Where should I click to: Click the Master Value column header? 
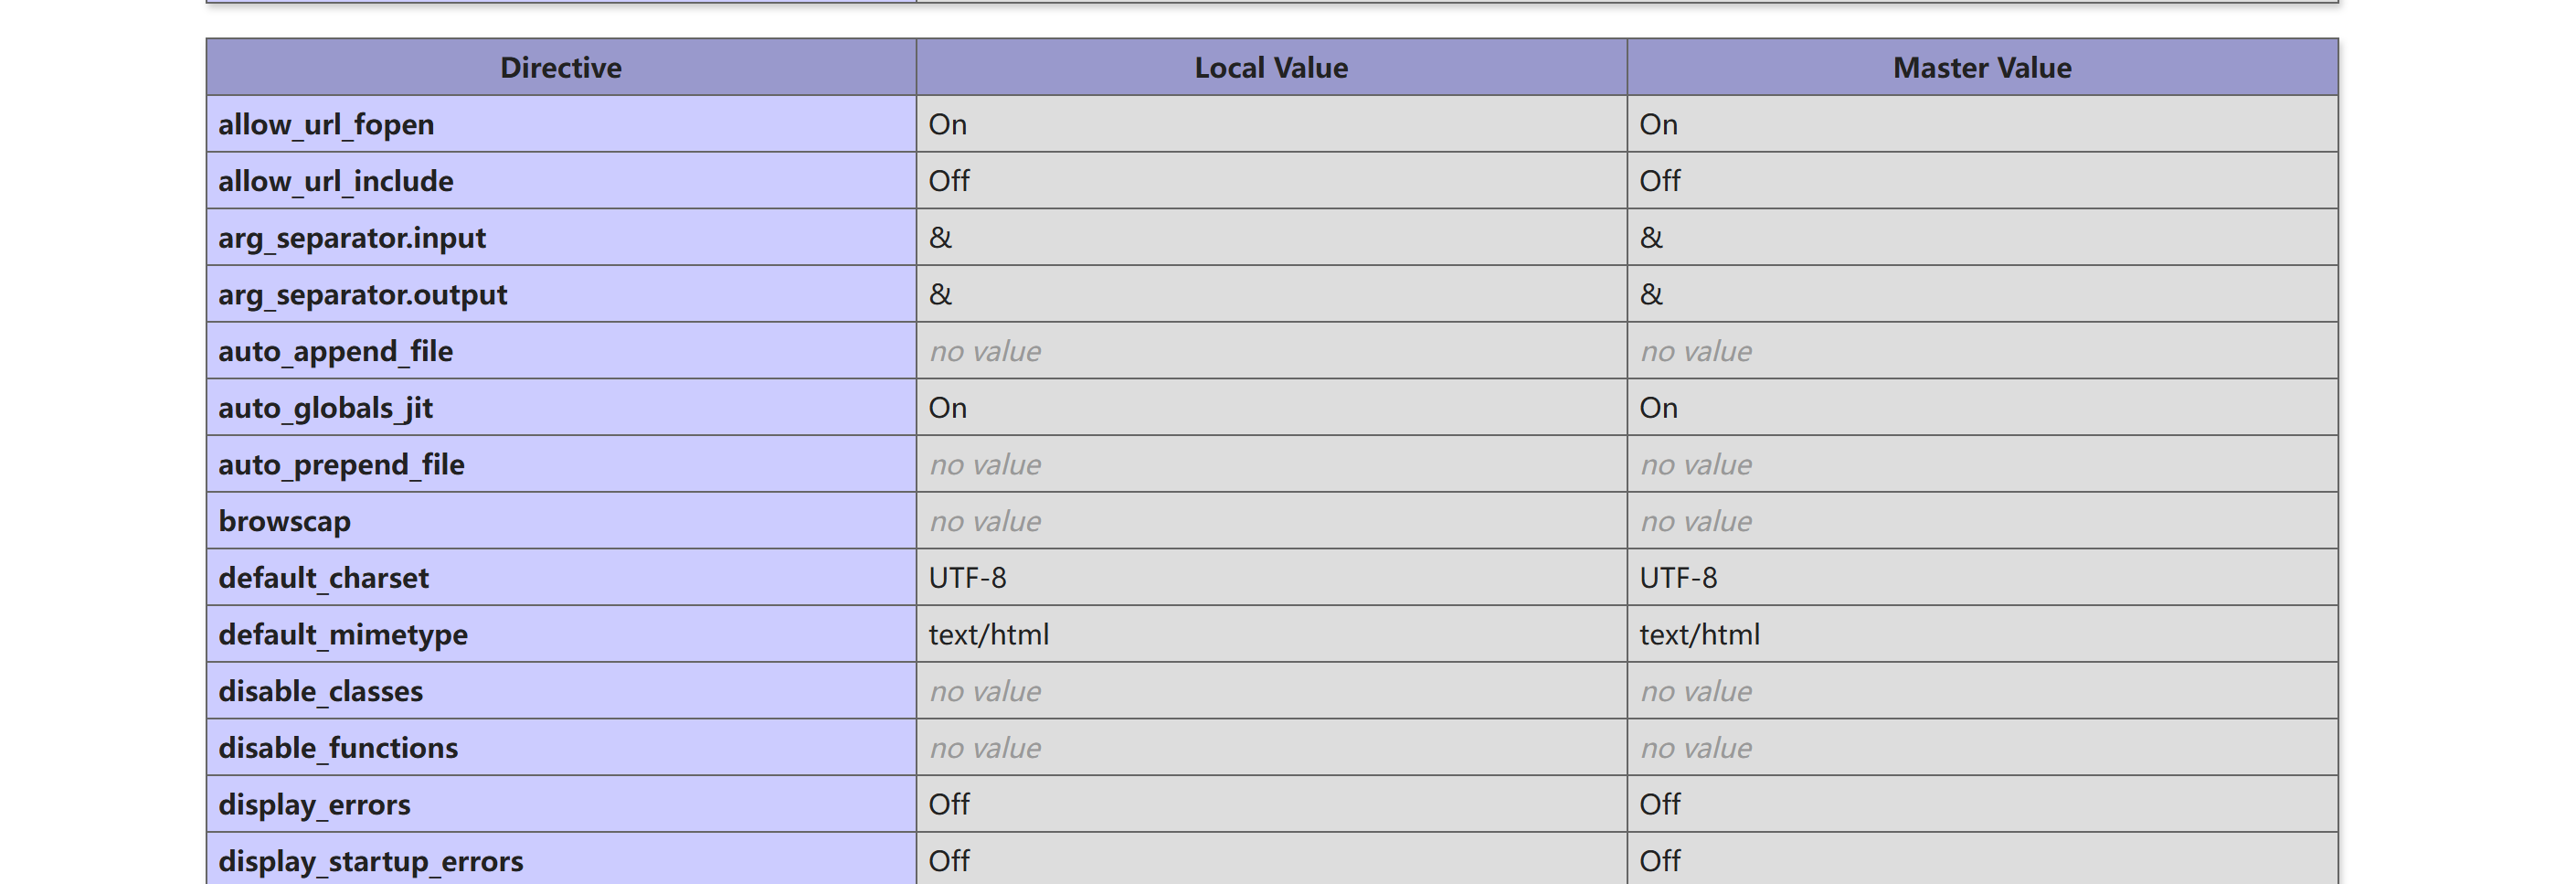[x=1982, y=67]
